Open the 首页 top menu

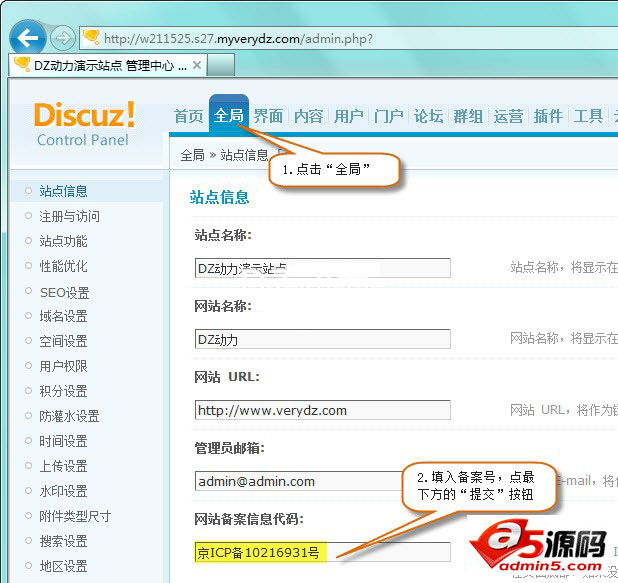pyautogui.click(x=188, y=116)
